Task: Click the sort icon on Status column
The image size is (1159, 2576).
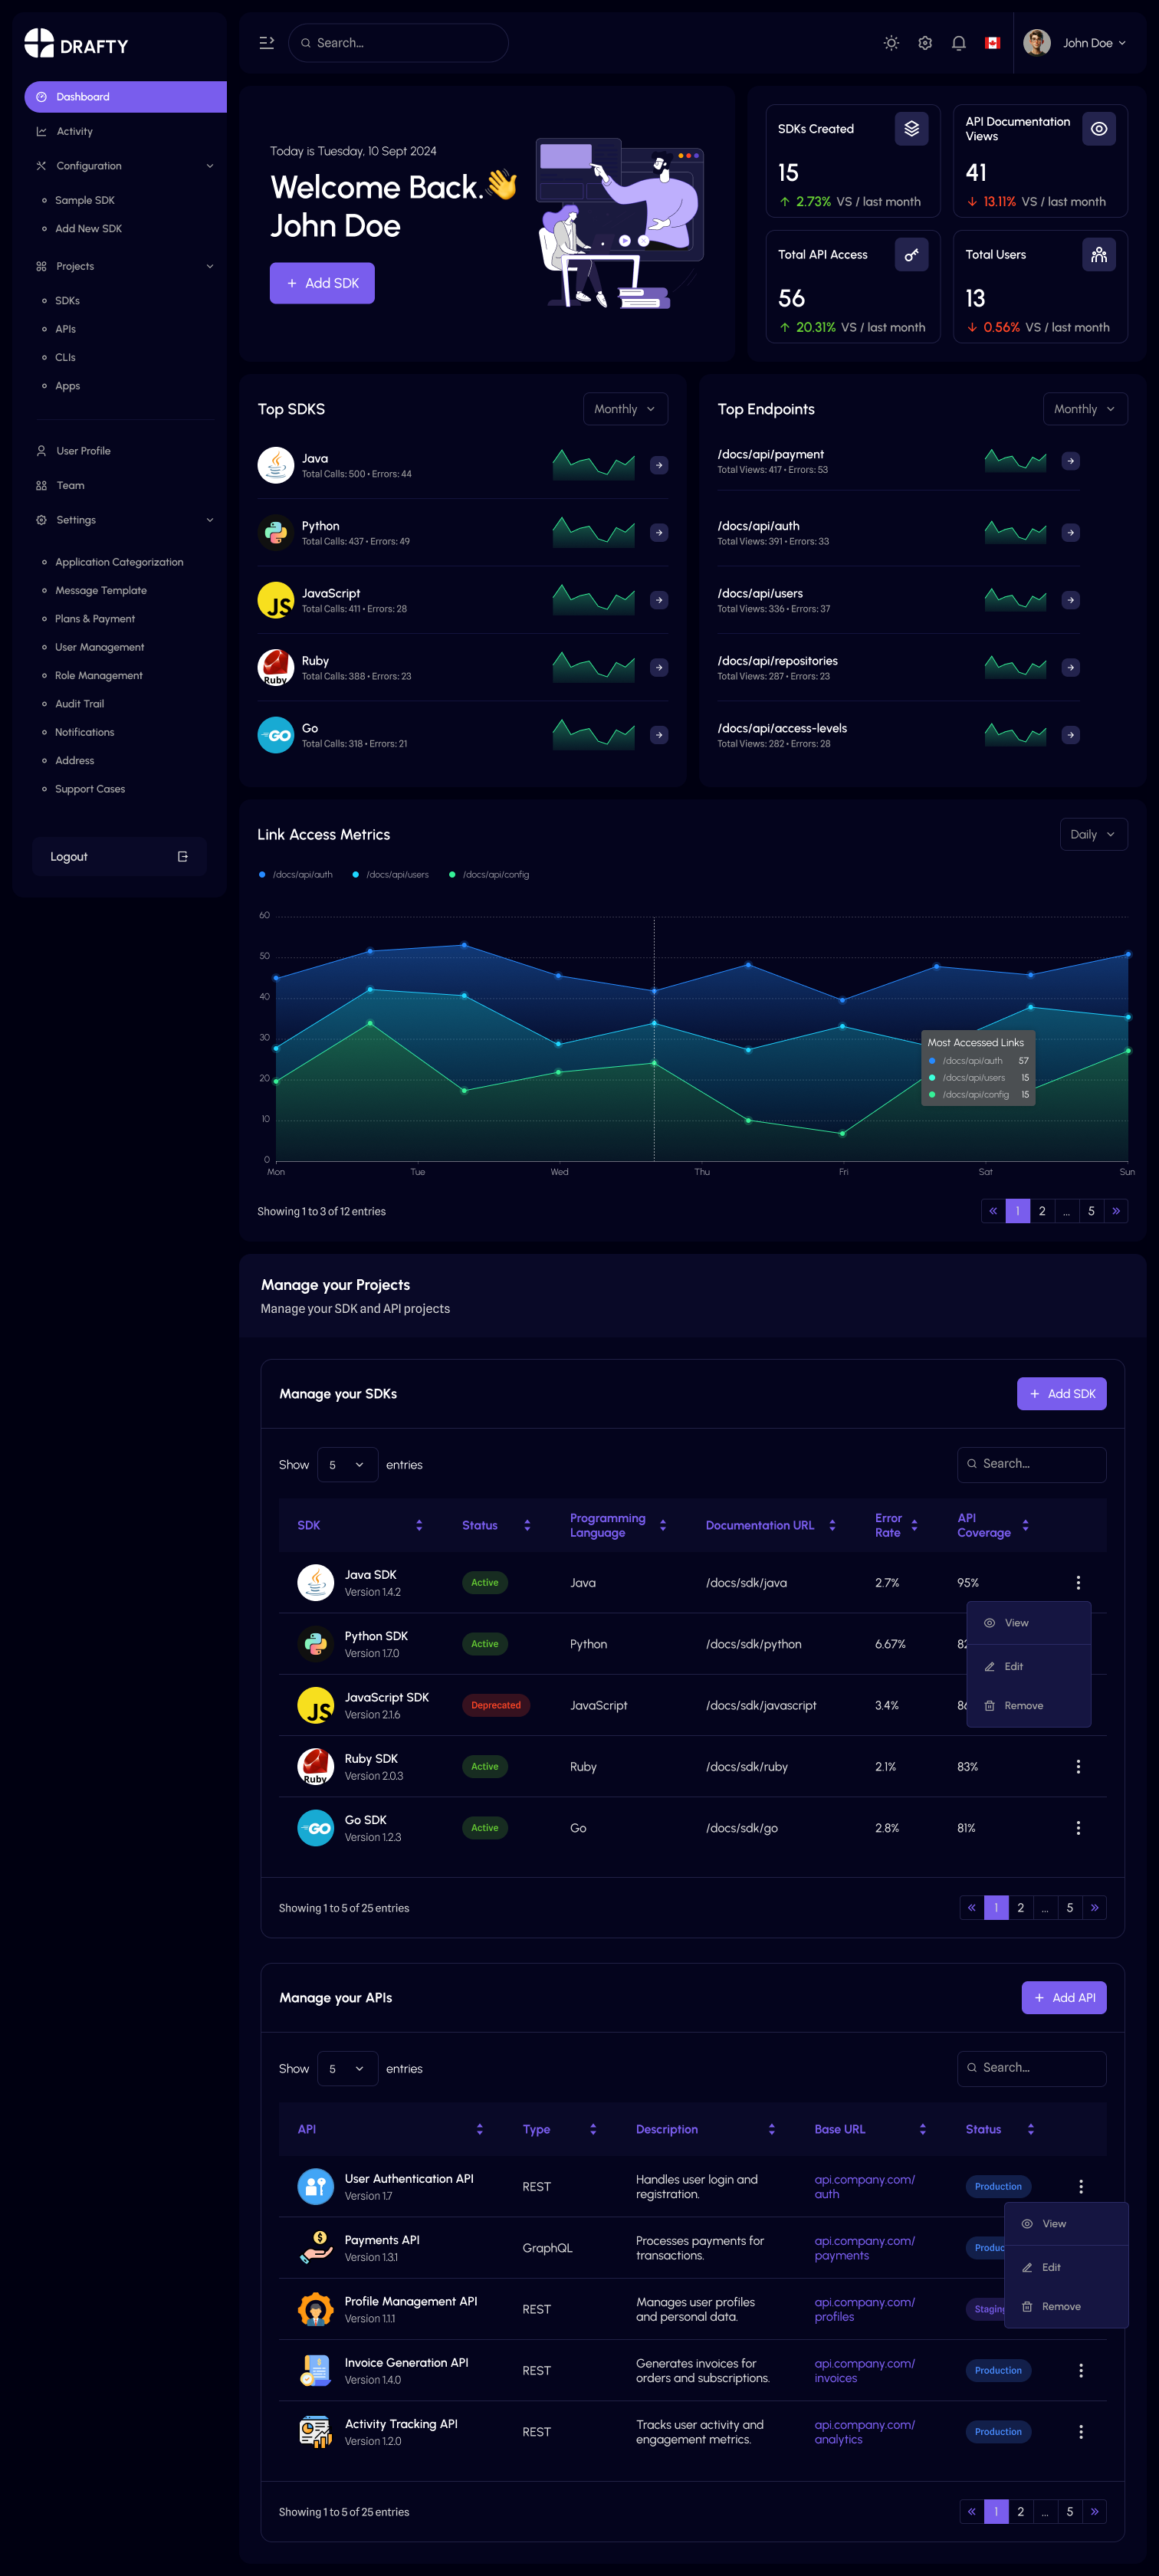Action: click(527, 1525)
